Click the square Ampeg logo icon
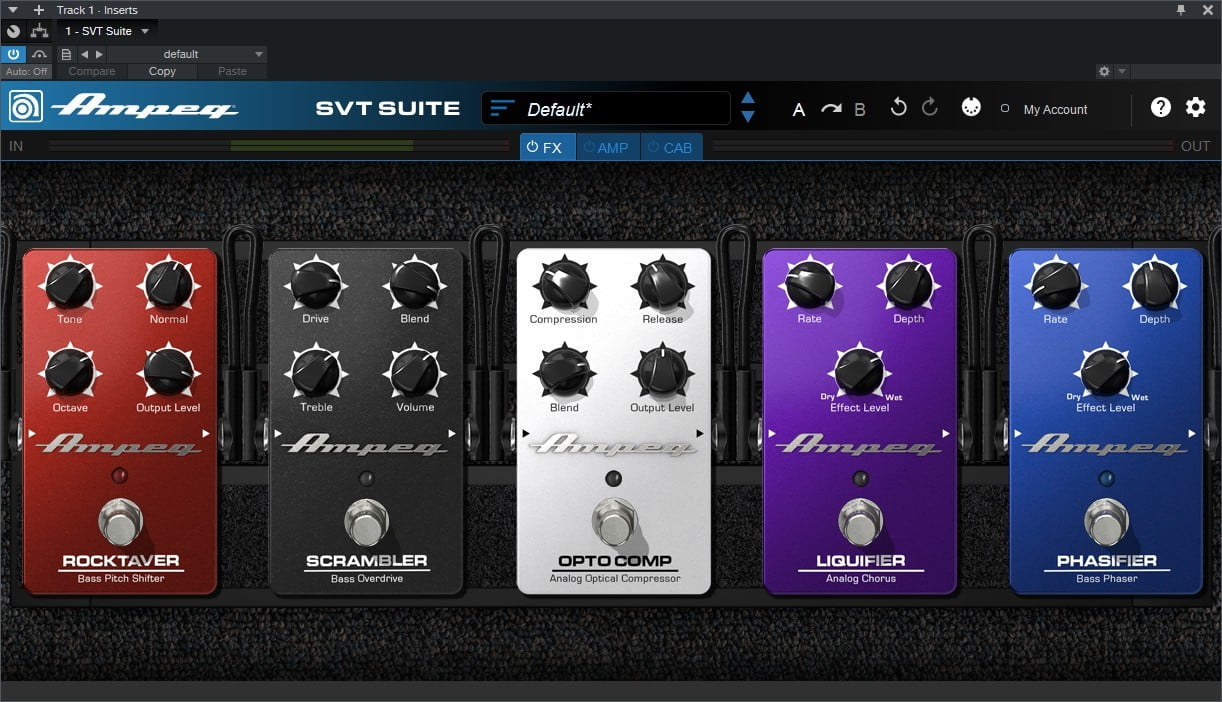 pyautogui.click(x=25, y=108)
